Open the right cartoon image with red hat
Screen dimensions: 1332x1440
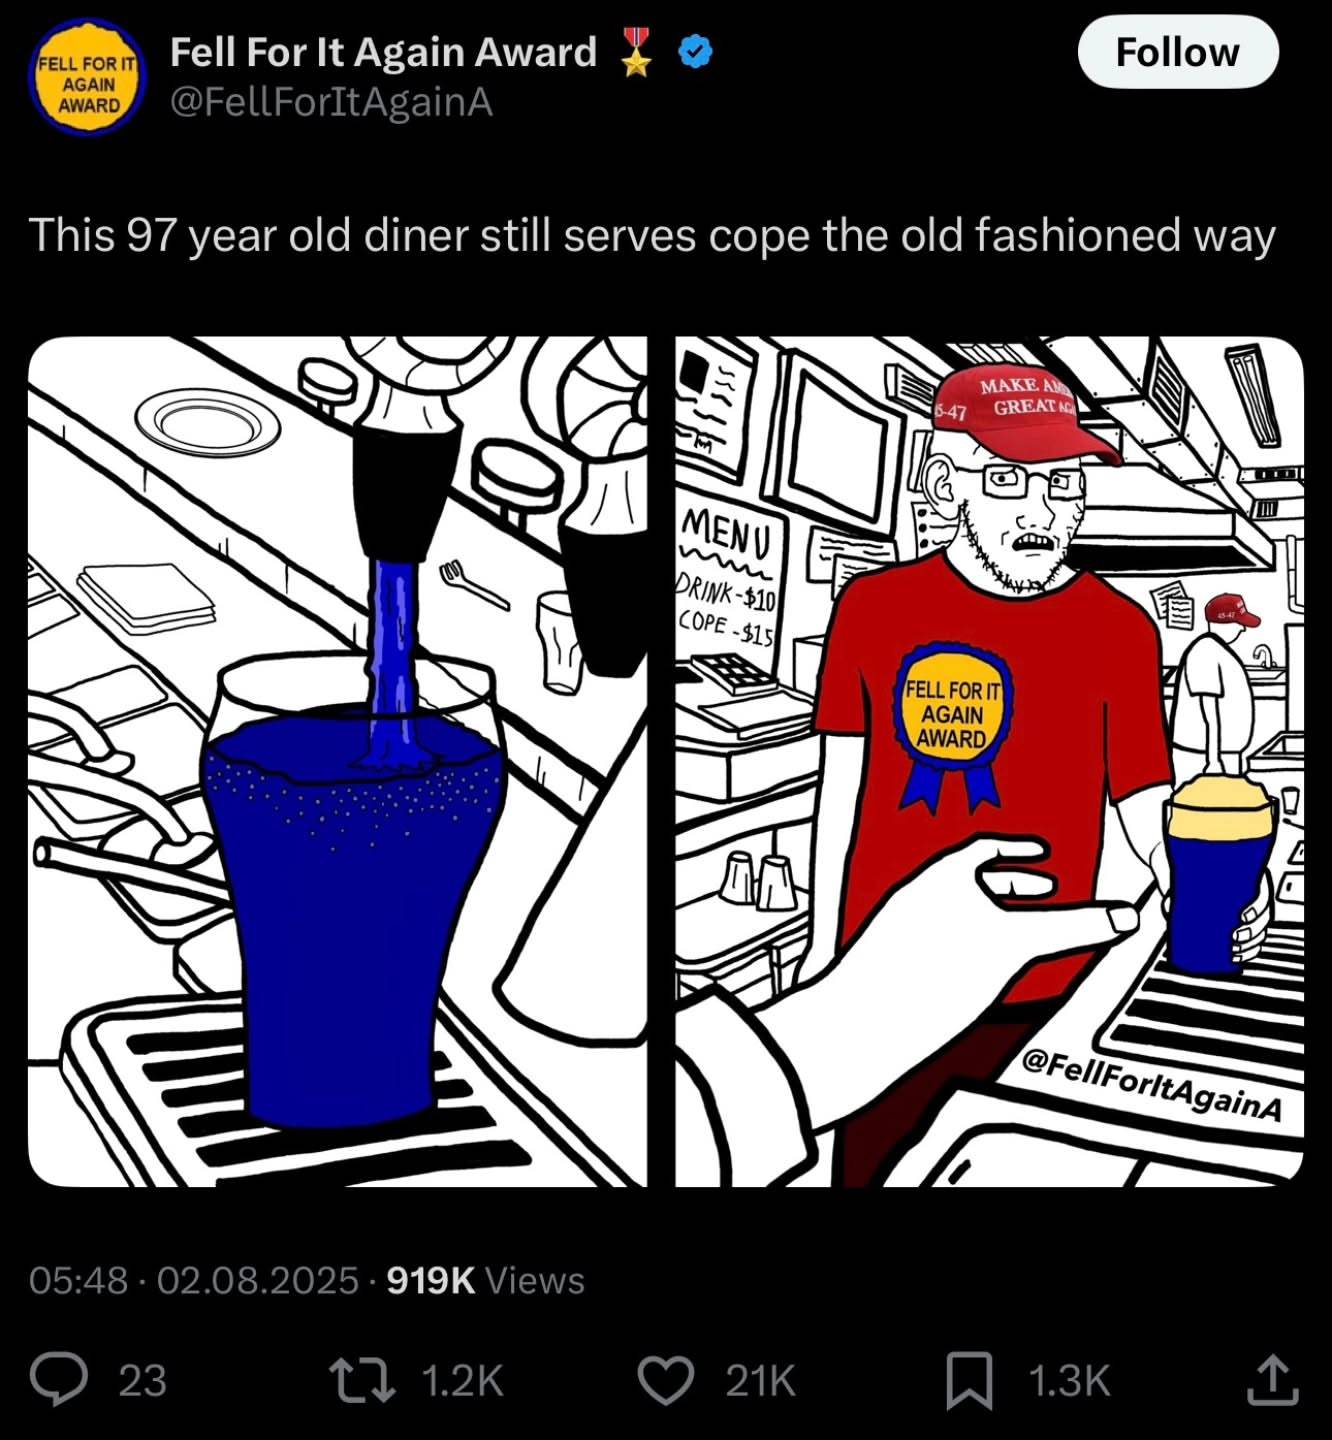point(989,762)
